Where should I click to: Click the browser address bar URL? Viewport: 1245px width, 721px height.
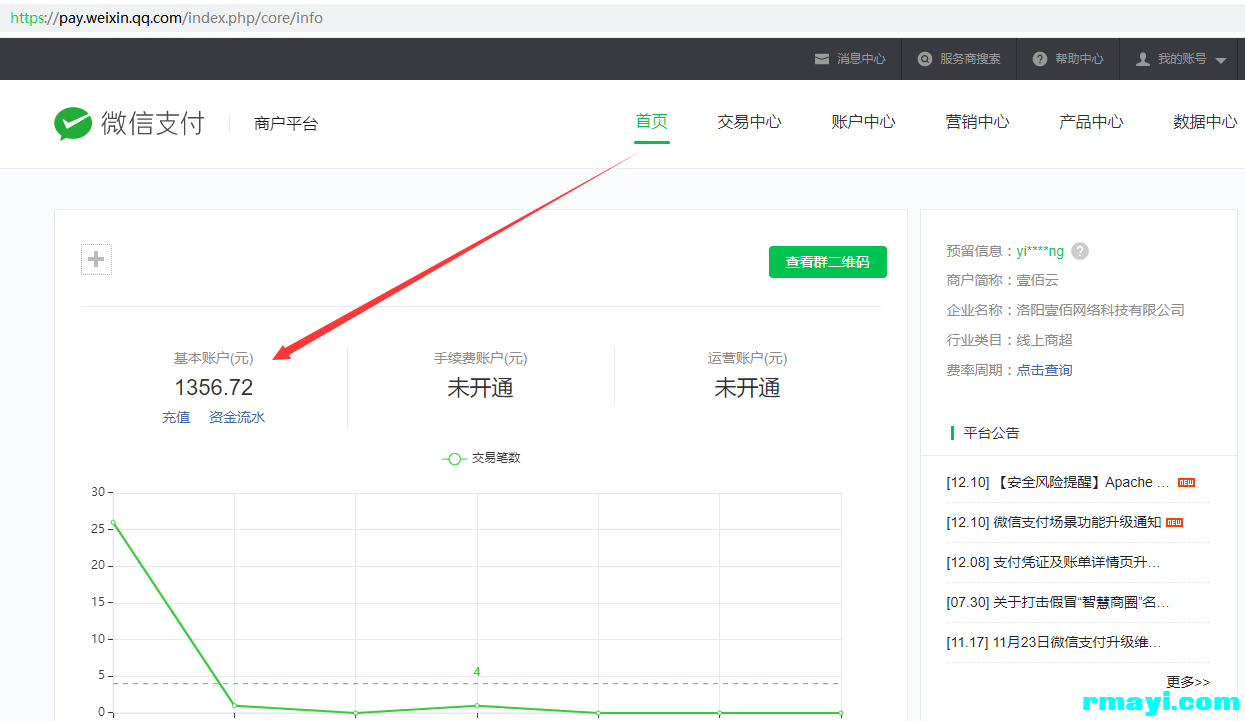point(167,18)
